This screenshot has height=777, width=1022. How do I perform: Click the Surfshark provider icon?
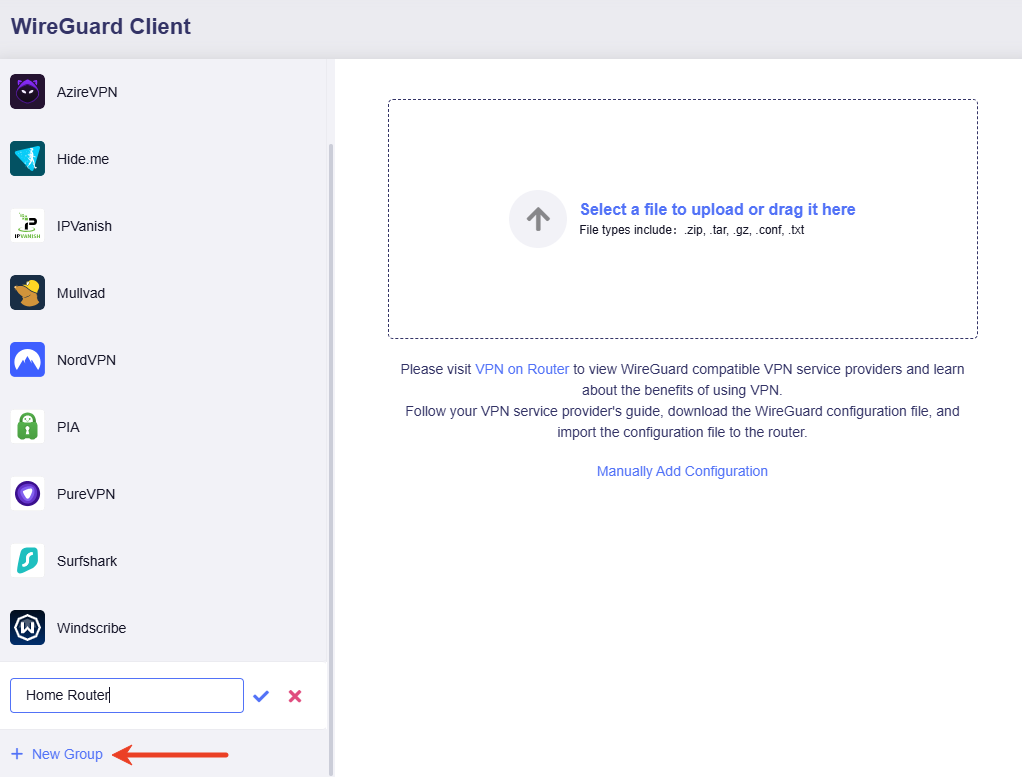pyautogui.click(x=27, y=560)
